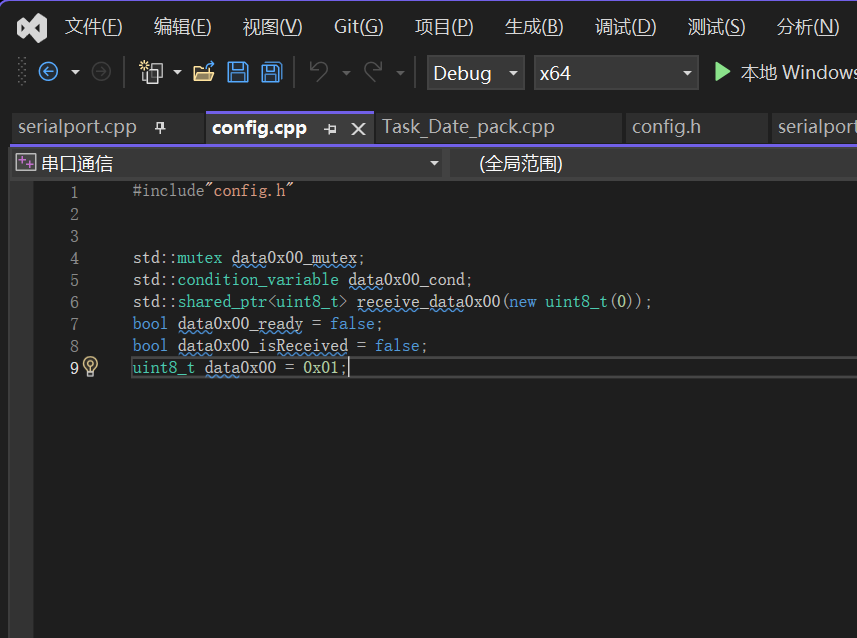Toggle the pin on the config.cpp tab

330,129
